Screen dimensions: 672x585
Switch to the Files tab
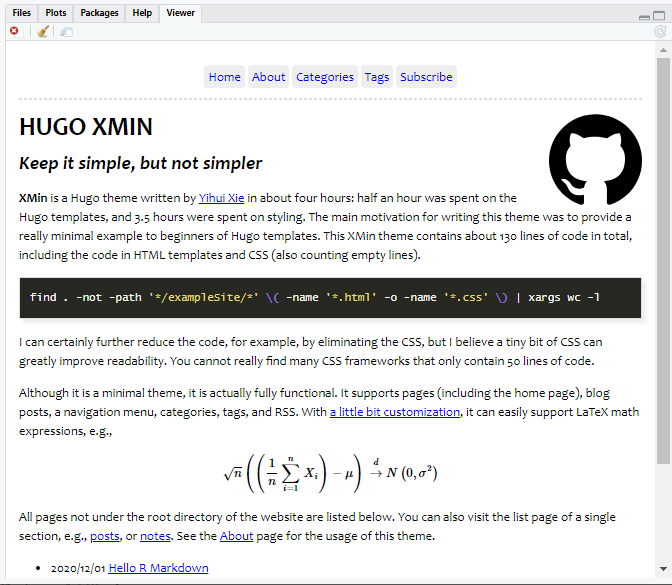point(21,13)
